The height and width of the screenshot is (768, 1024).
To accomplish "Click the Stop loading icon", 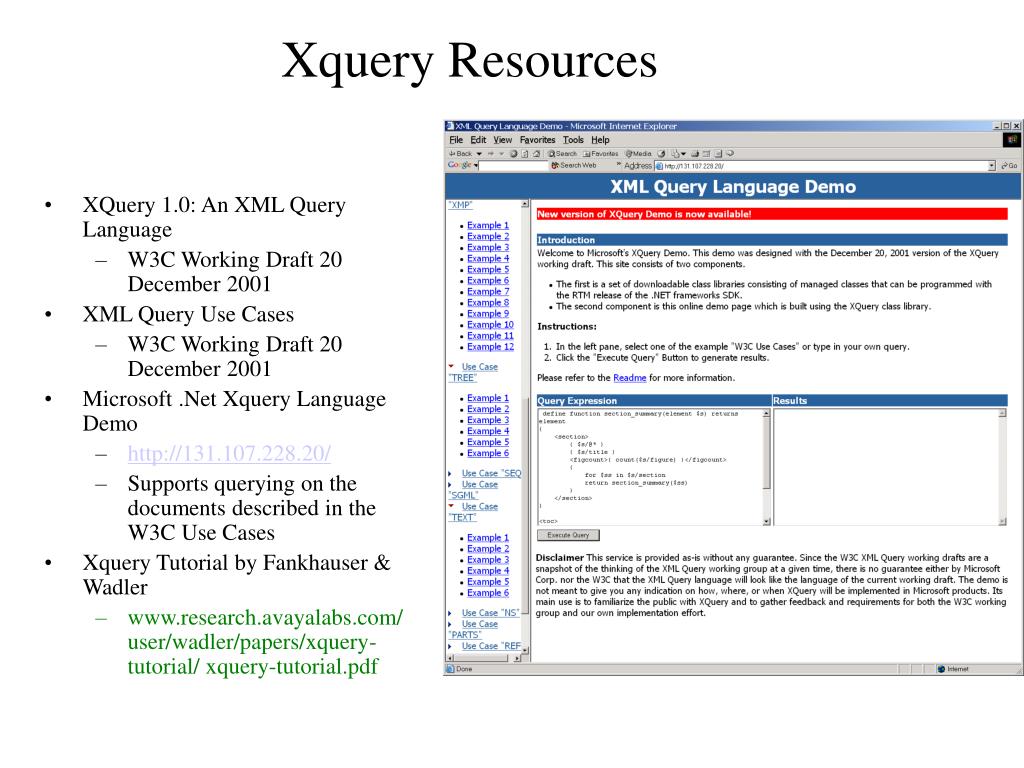I will coord(514,153).
